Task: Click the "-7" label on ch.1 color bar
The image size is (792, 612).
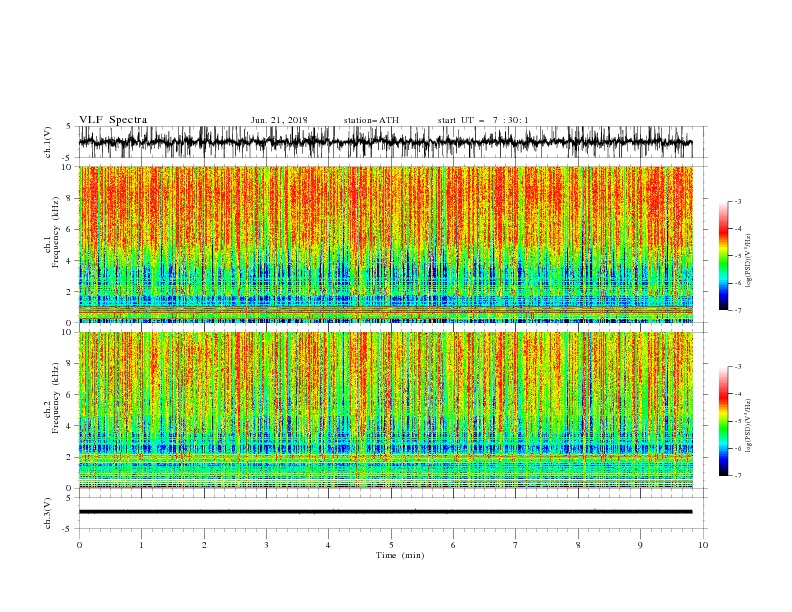Action: (738, 310)
